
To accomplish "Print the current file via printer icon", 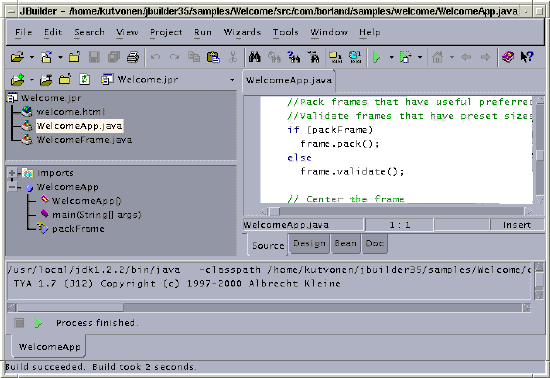I will [x=133, y=57].
